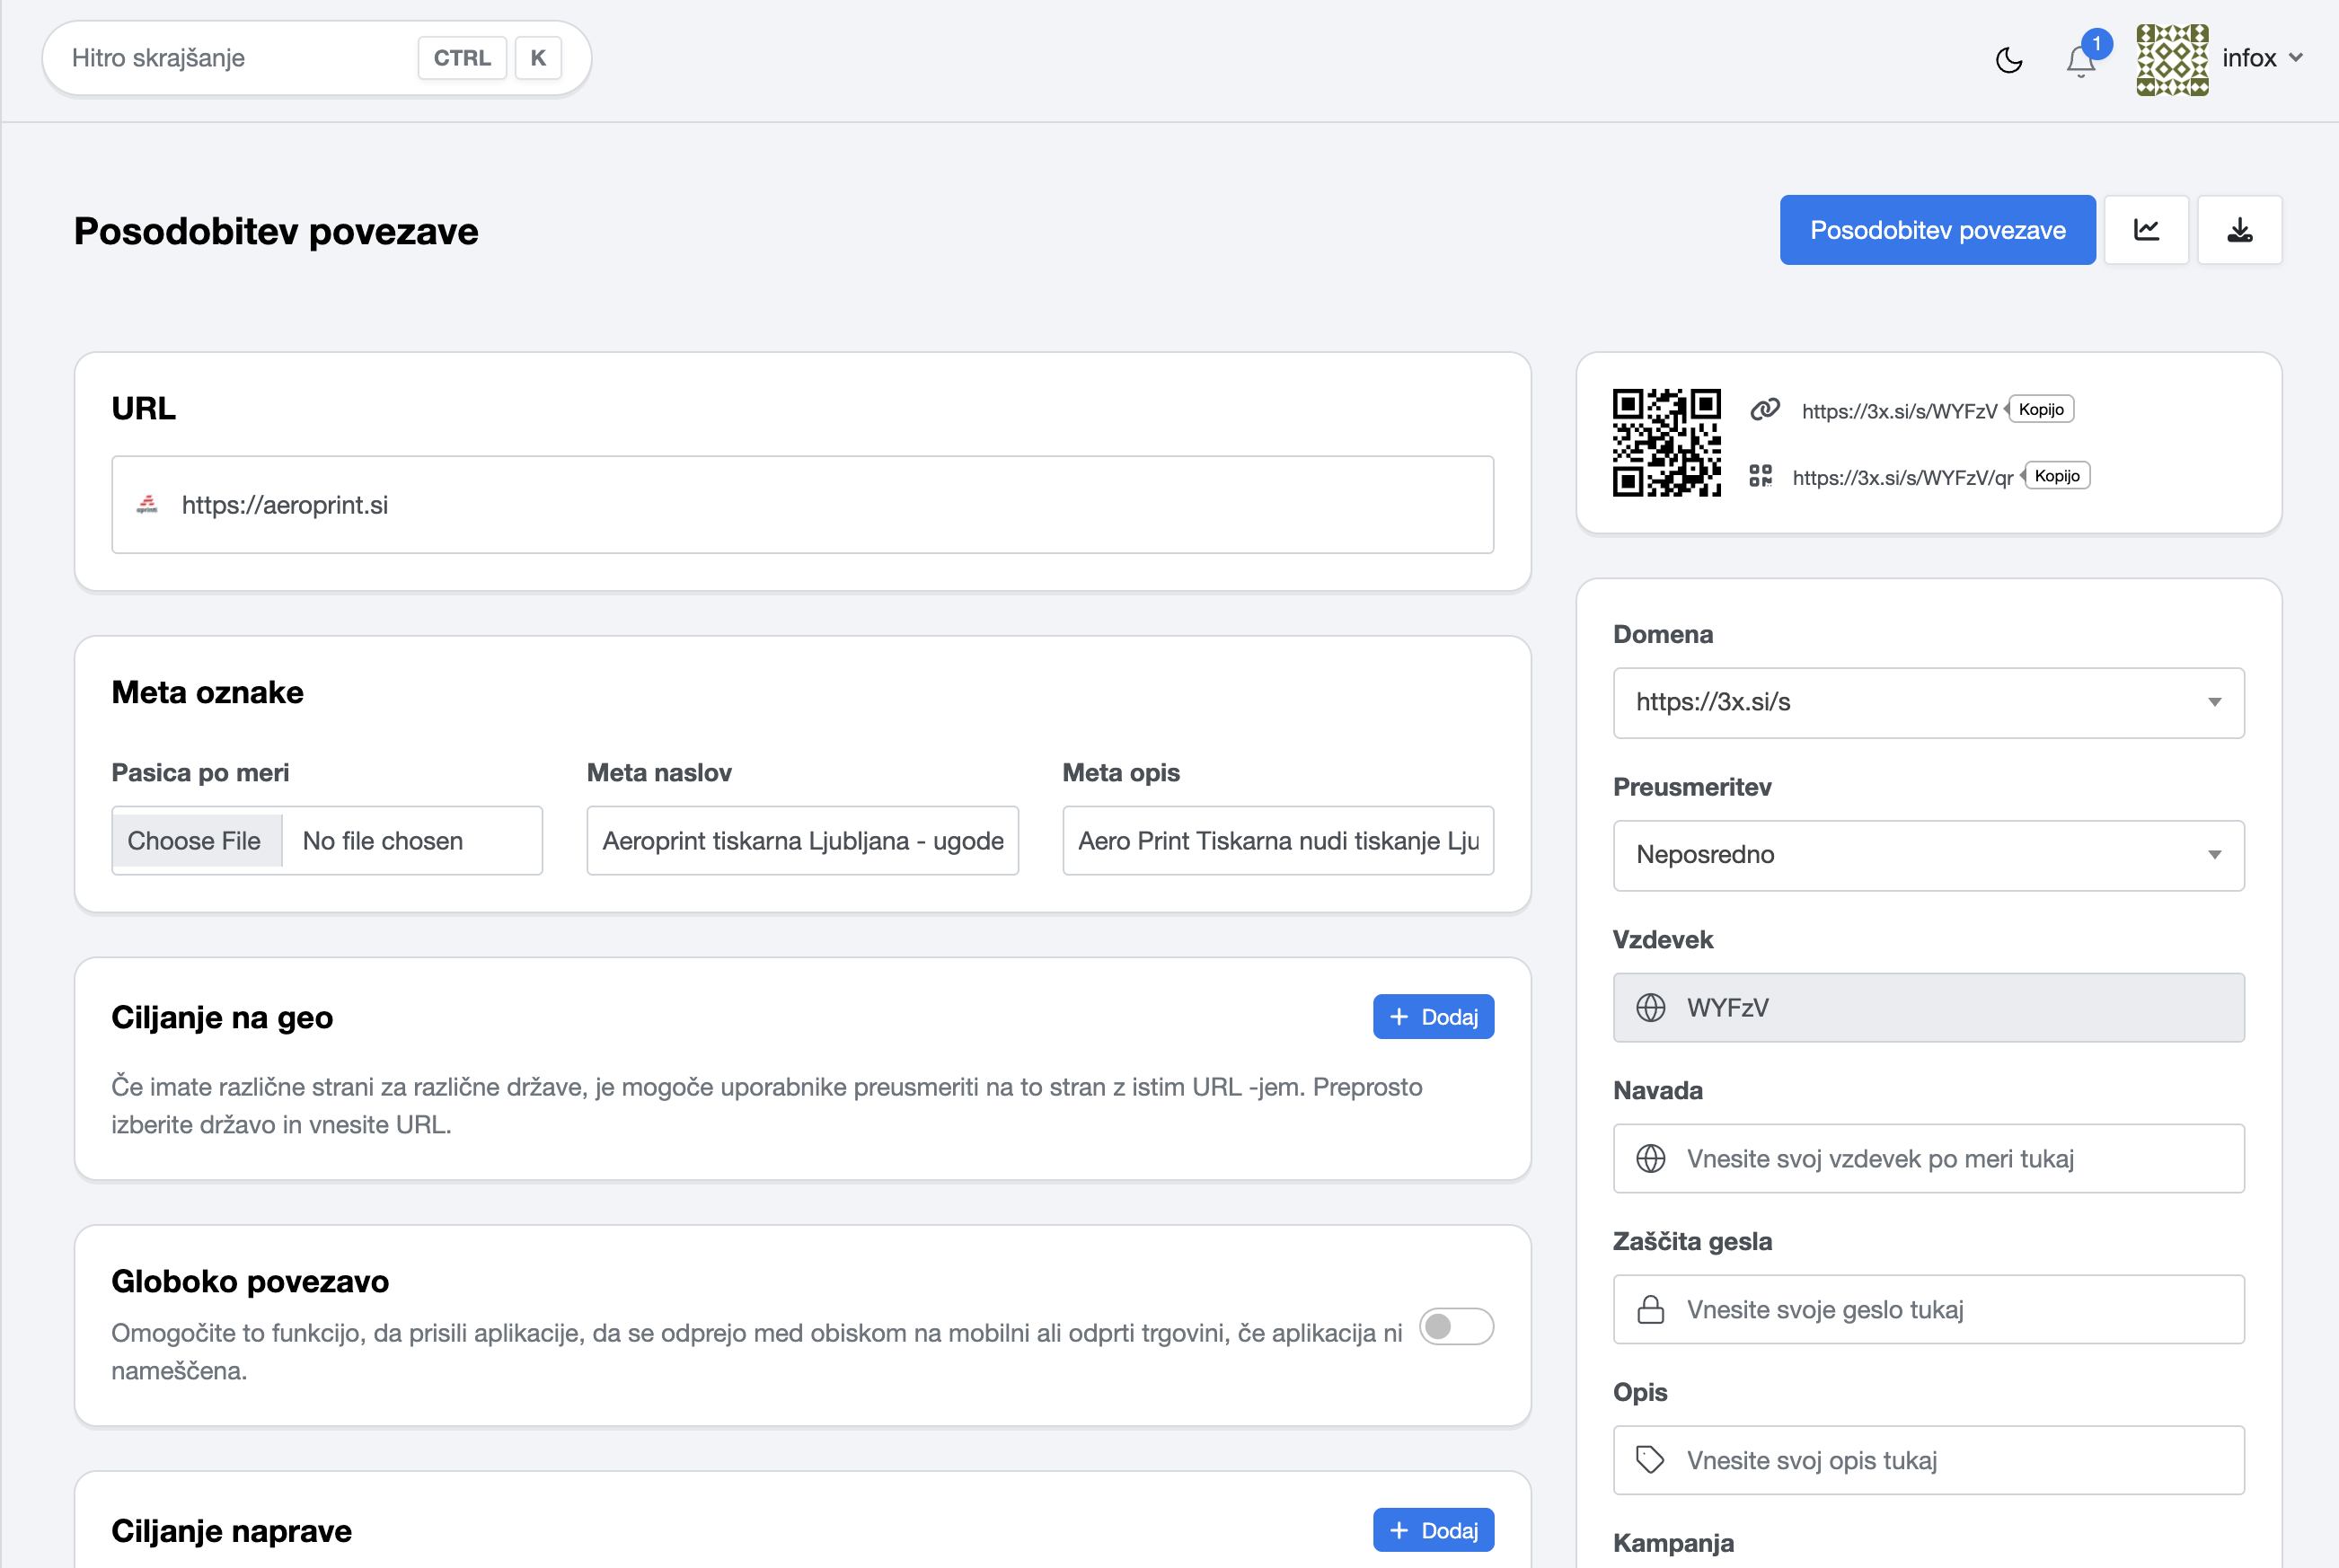Copy the short link https://3x.si/s/WYFzV
Viewport: 2339px width, 1568px height.
coord(2041,409)
